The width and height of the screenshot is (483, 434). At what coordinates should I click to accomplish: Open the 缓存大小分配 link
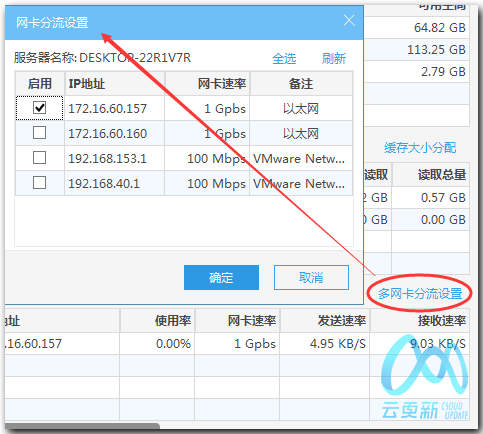tap(420, 148)
